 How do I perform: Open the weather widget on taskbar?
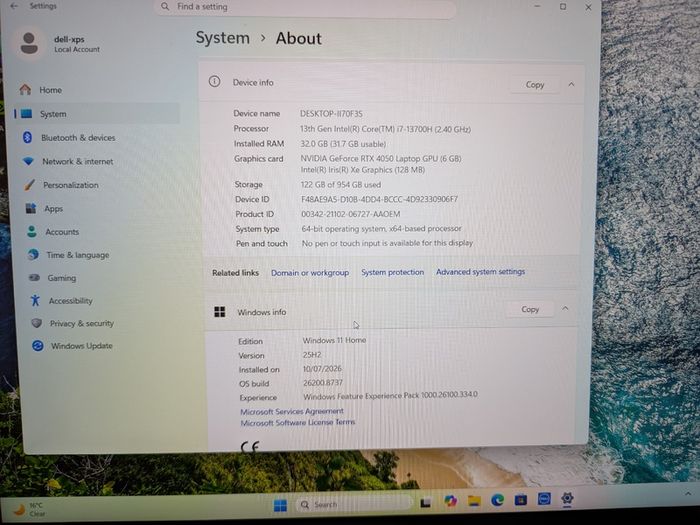click(29, 509)
